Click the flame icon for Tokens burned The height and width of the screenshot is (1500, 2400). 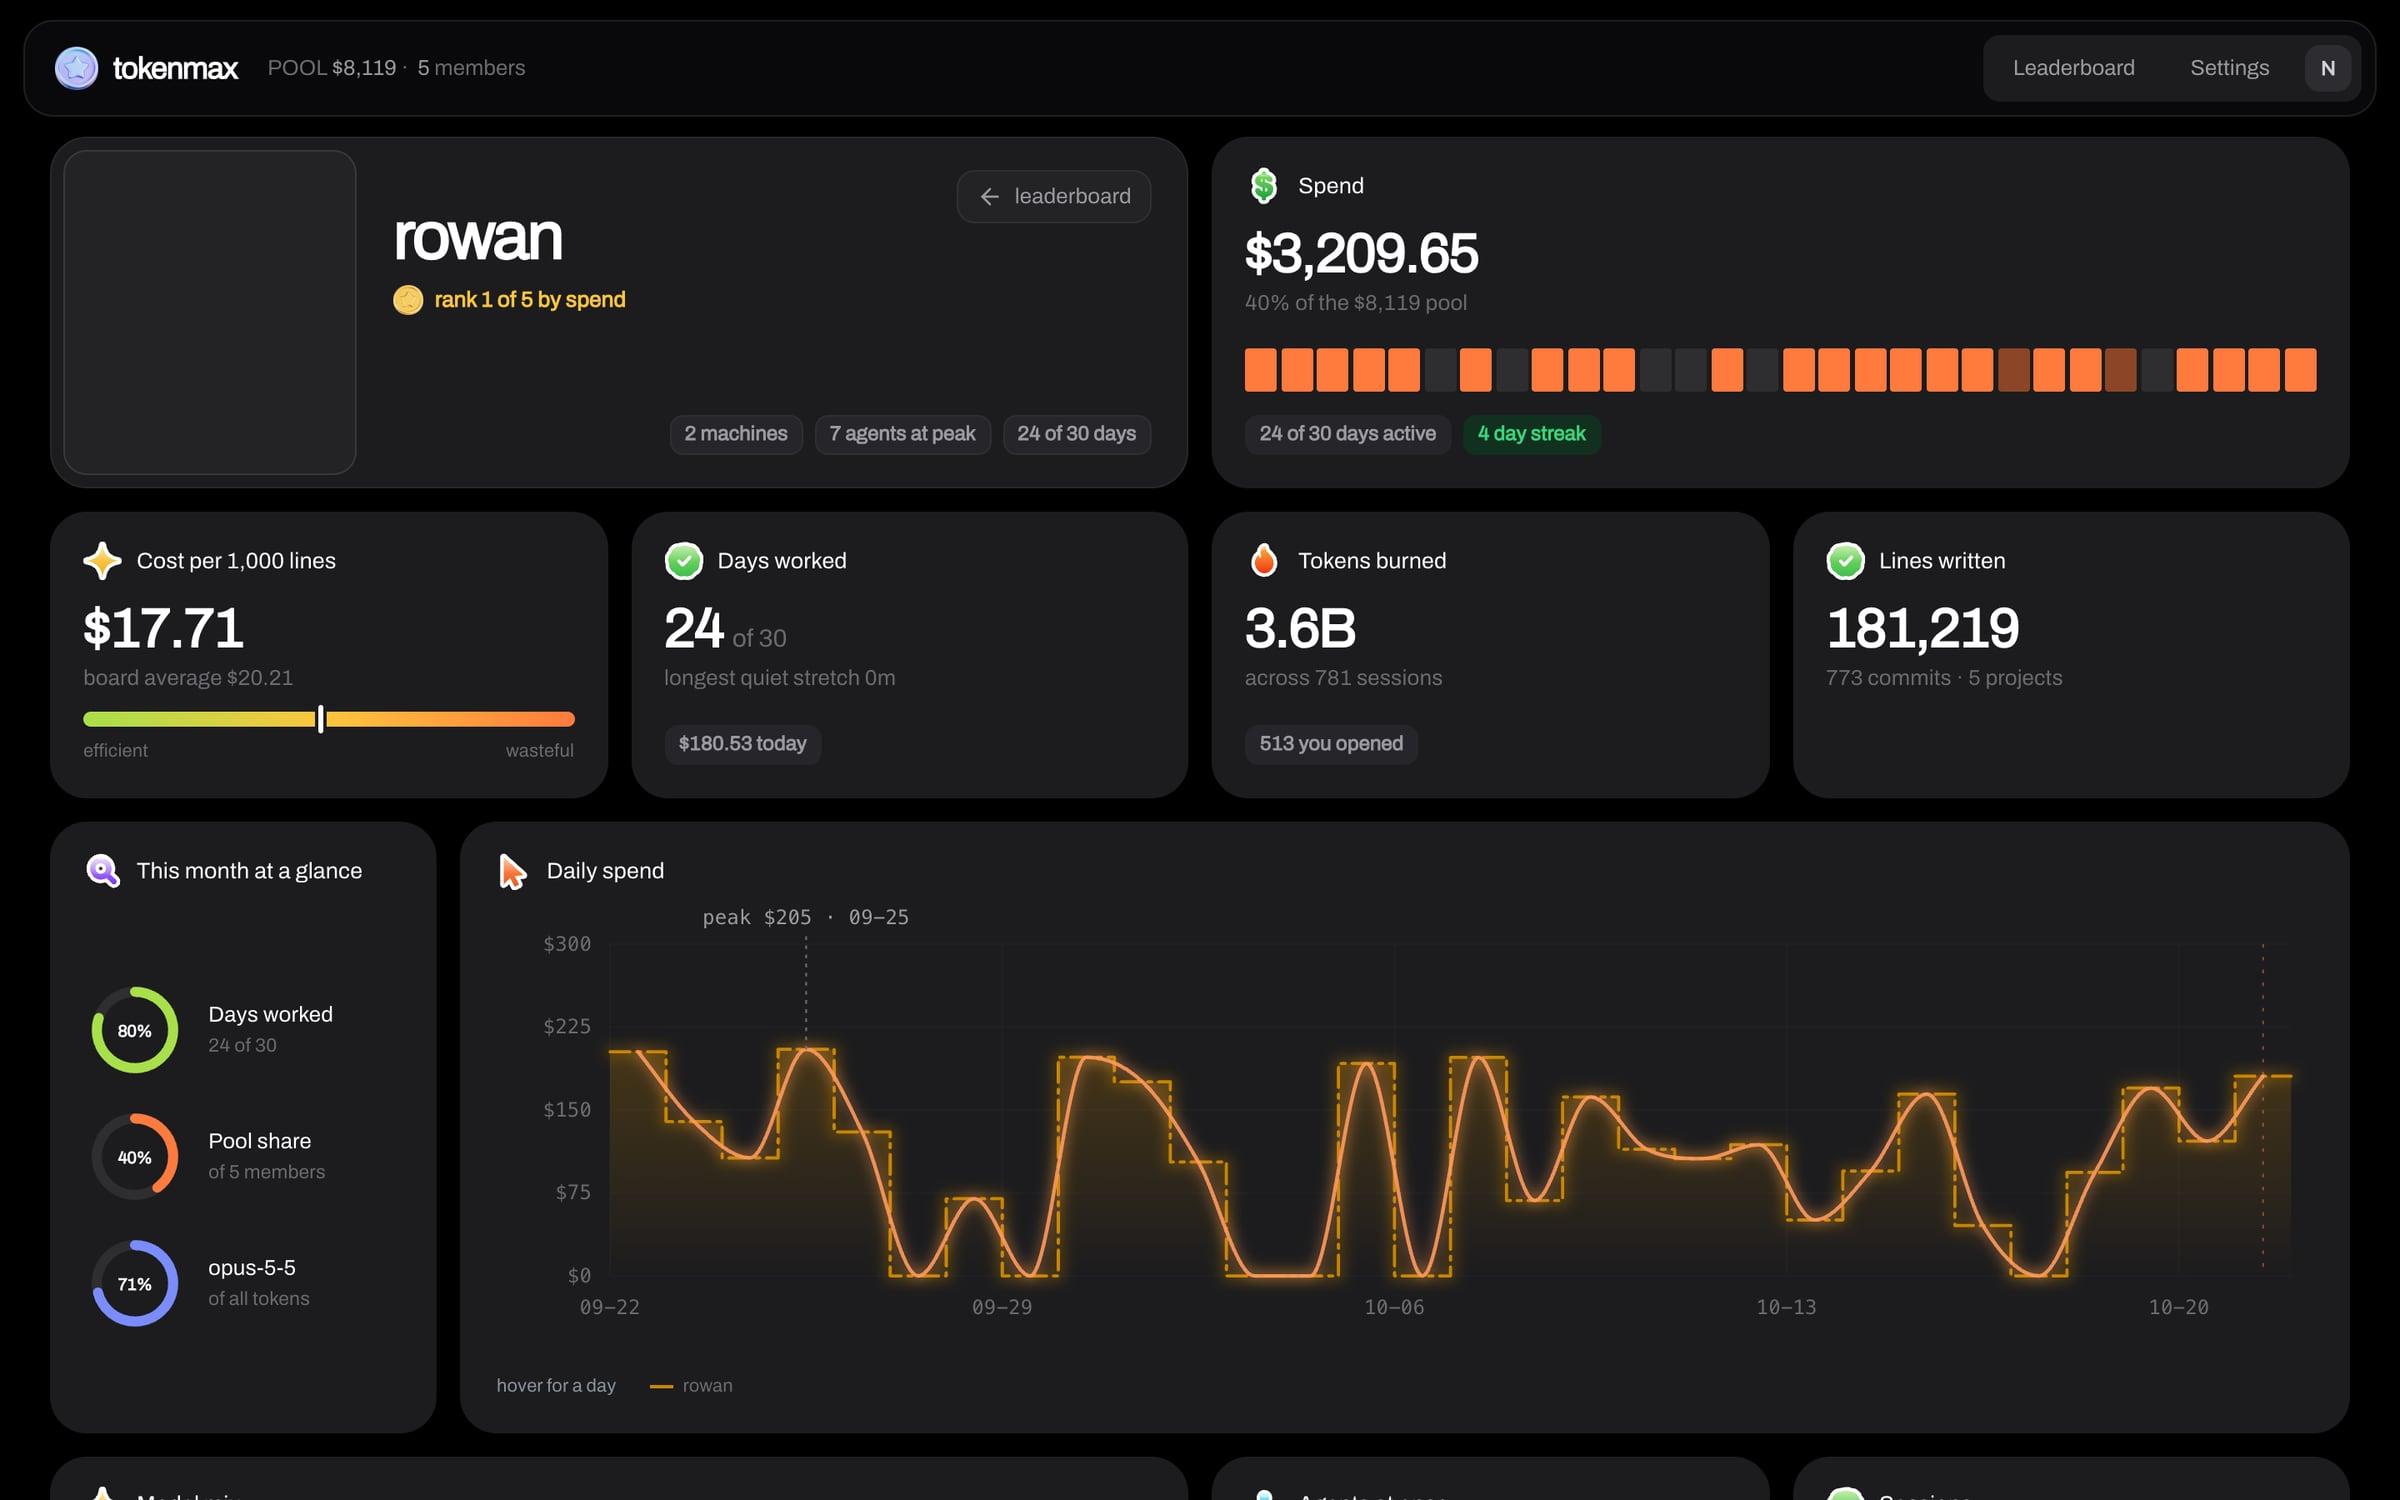[x=1264, y=560]
